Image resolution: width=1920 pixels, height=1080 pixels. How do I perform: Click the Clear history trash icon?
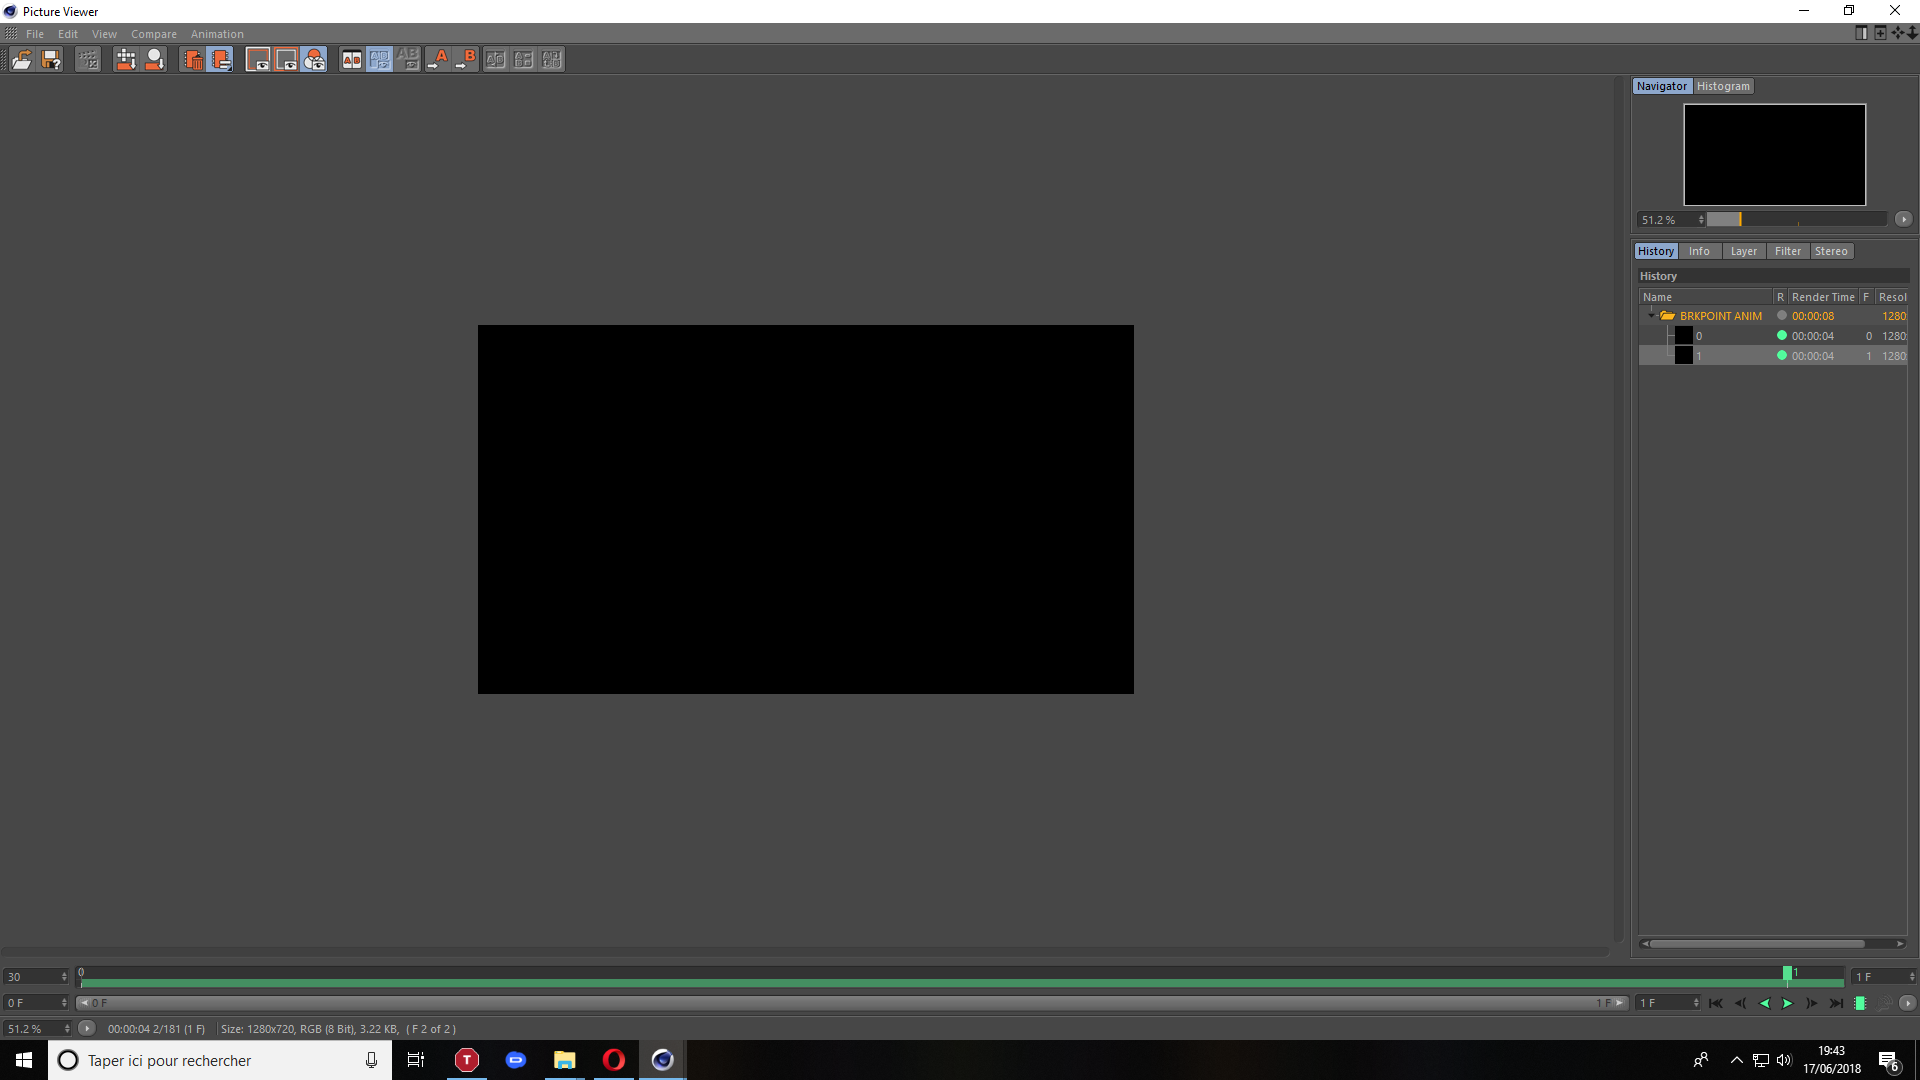[193, 60]
